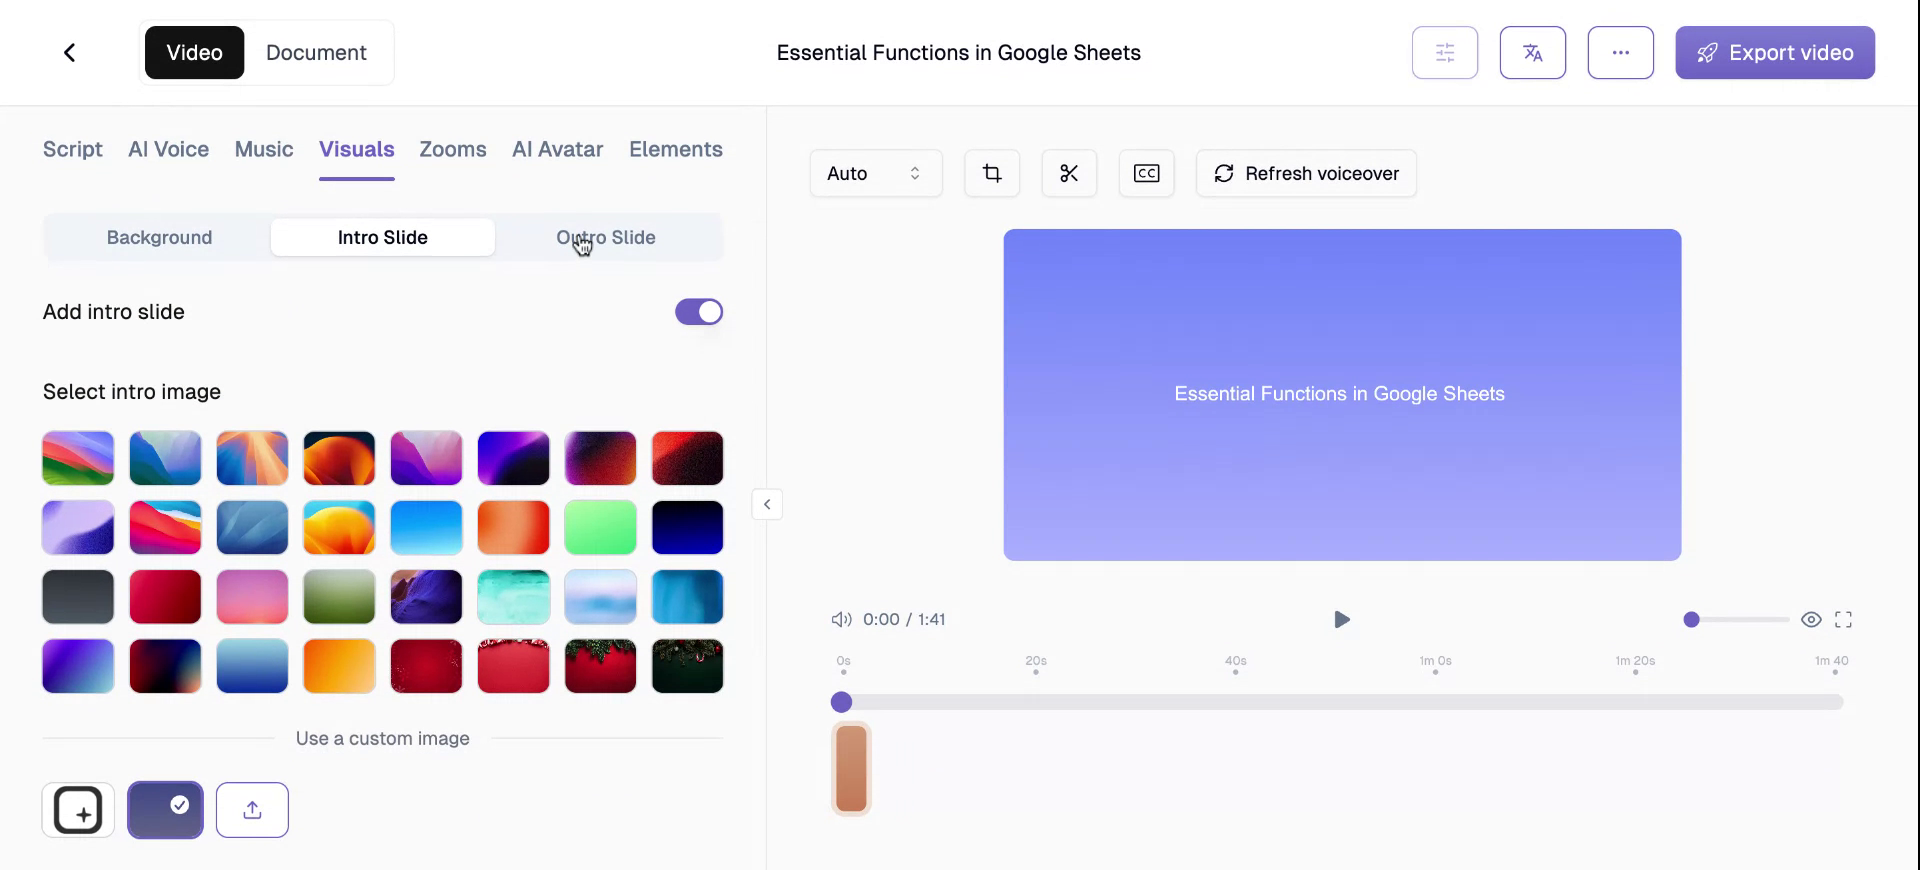Viewport: 1920px width, 870px height.
Task: Upload a custom image via upload icon
Action: tap(252, 810)
